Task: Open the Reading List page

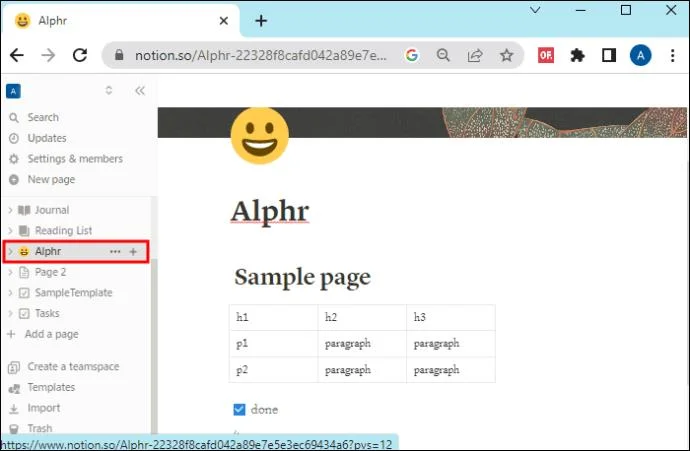Action: coord(63,231)
